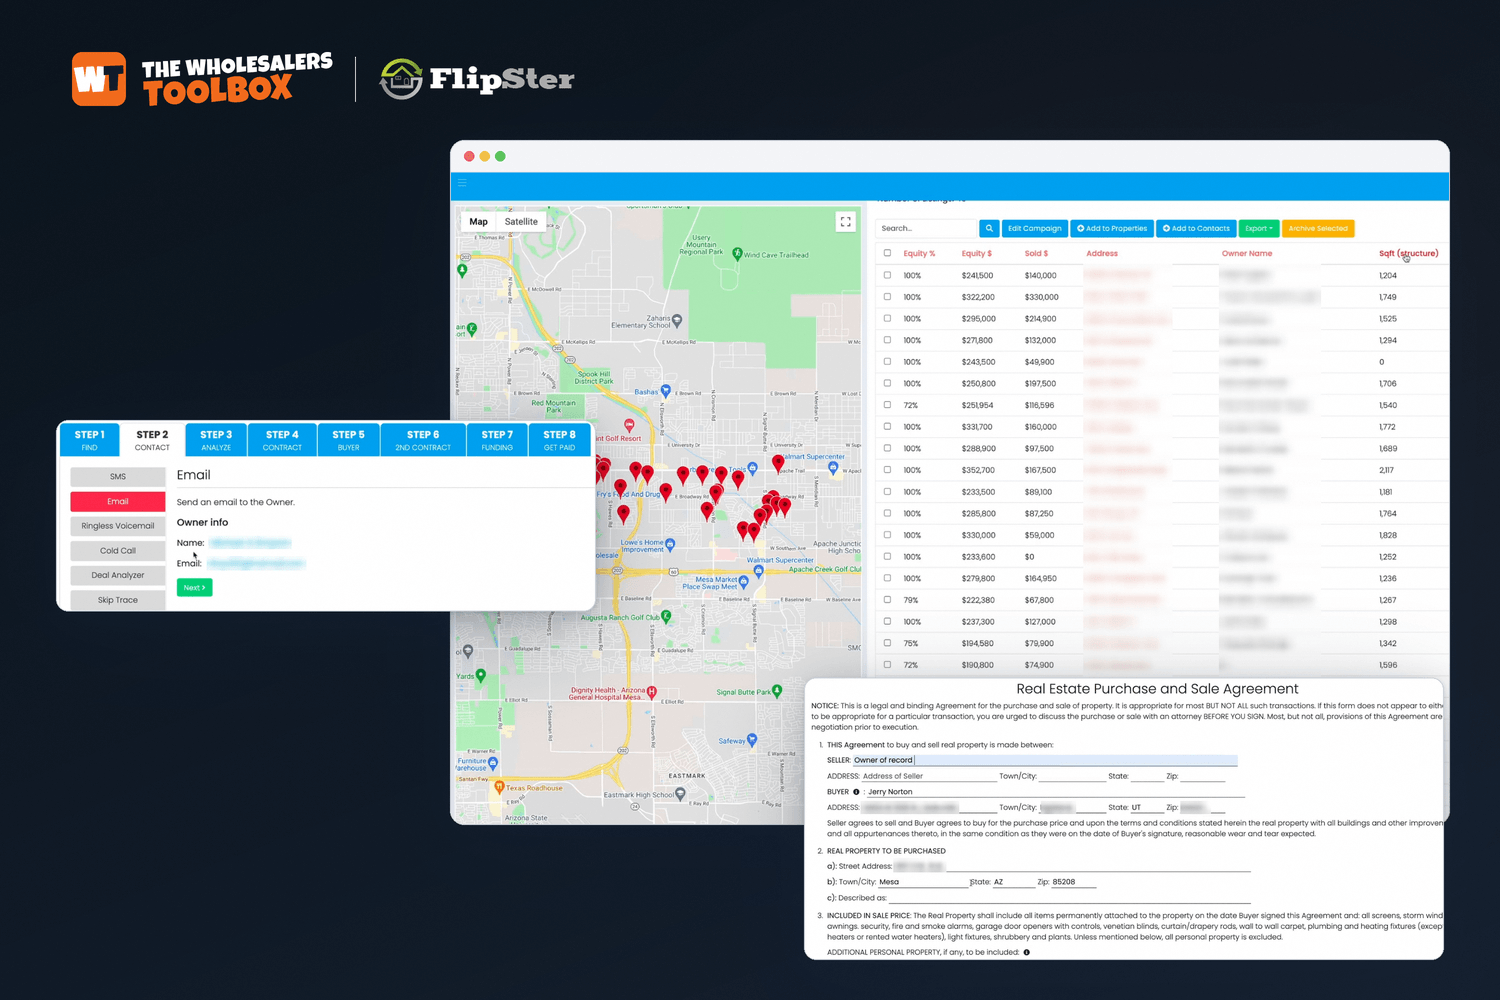Click the Augusta Ranch Golf Club marker
Image resolution: width=1500 pixels, height=1000 pixels.
point(666,617)
